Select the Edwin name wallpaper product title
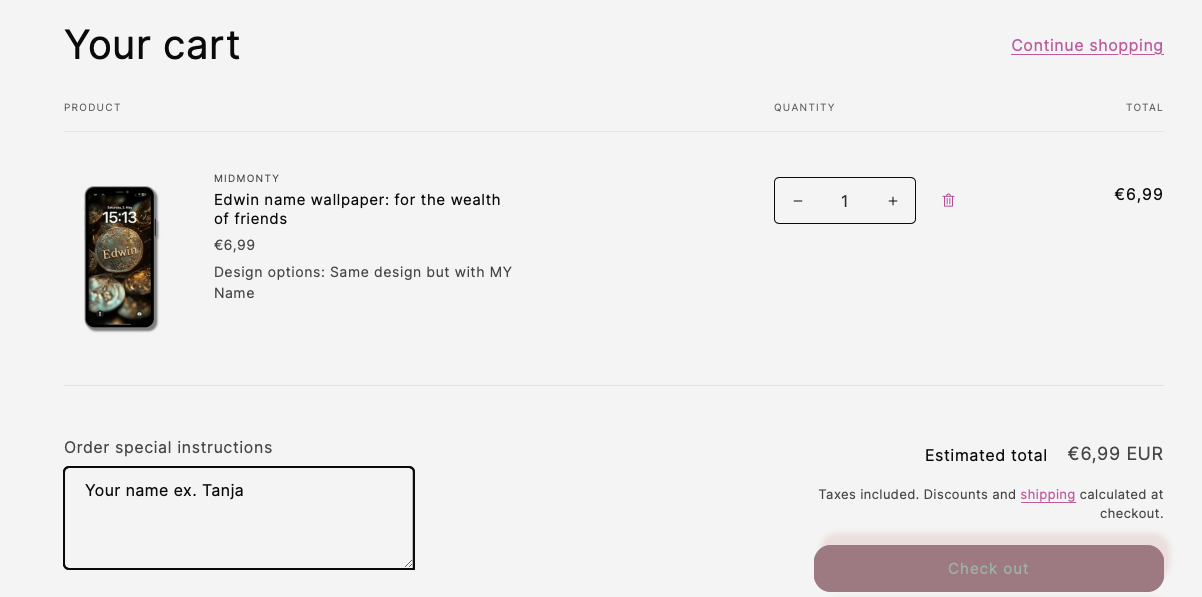 (x=356, y=209)
